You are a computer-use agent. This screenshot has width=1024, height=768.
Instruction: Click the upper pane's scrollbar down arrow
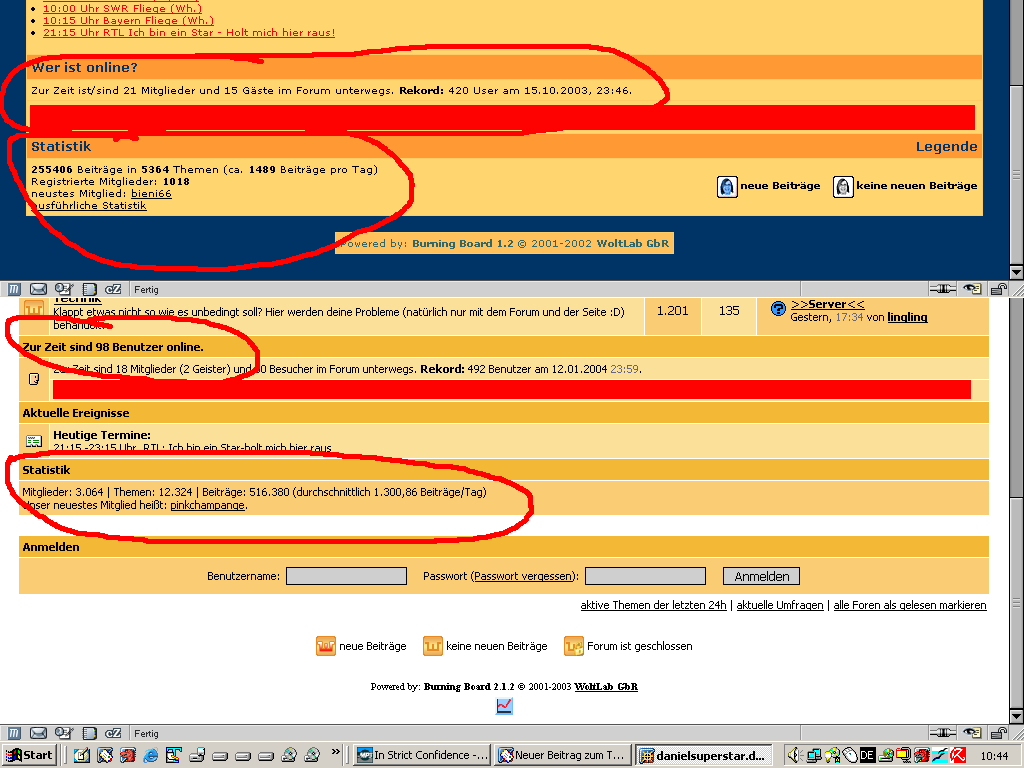click(1016, 272)
